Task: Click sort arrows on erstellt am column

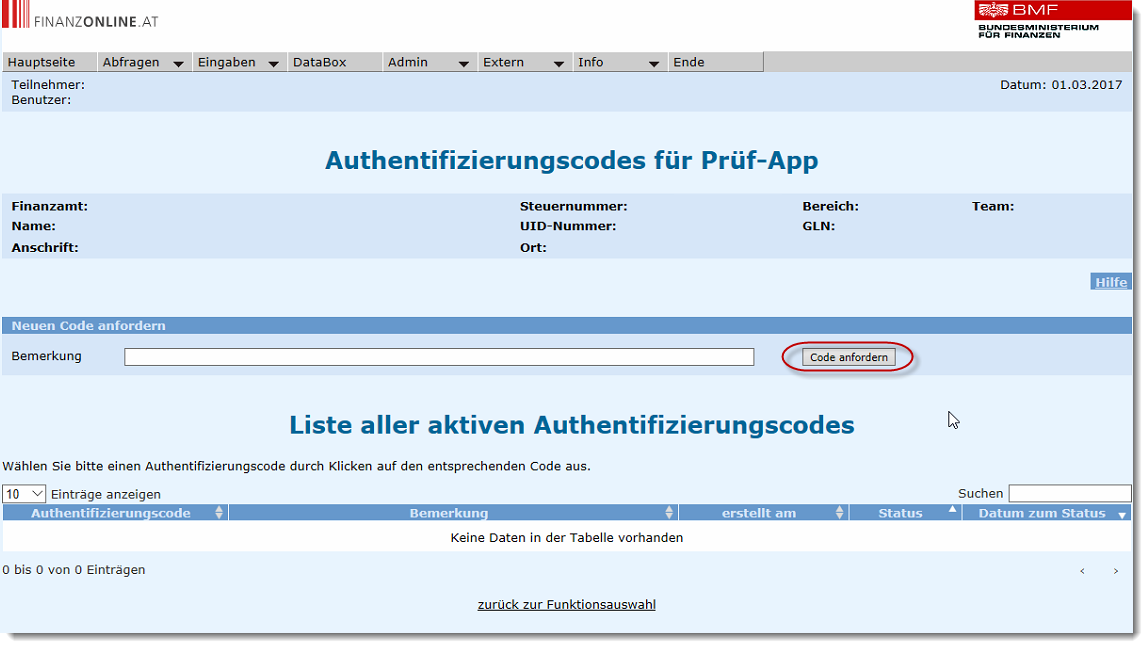Action: [x=840, y=513]
